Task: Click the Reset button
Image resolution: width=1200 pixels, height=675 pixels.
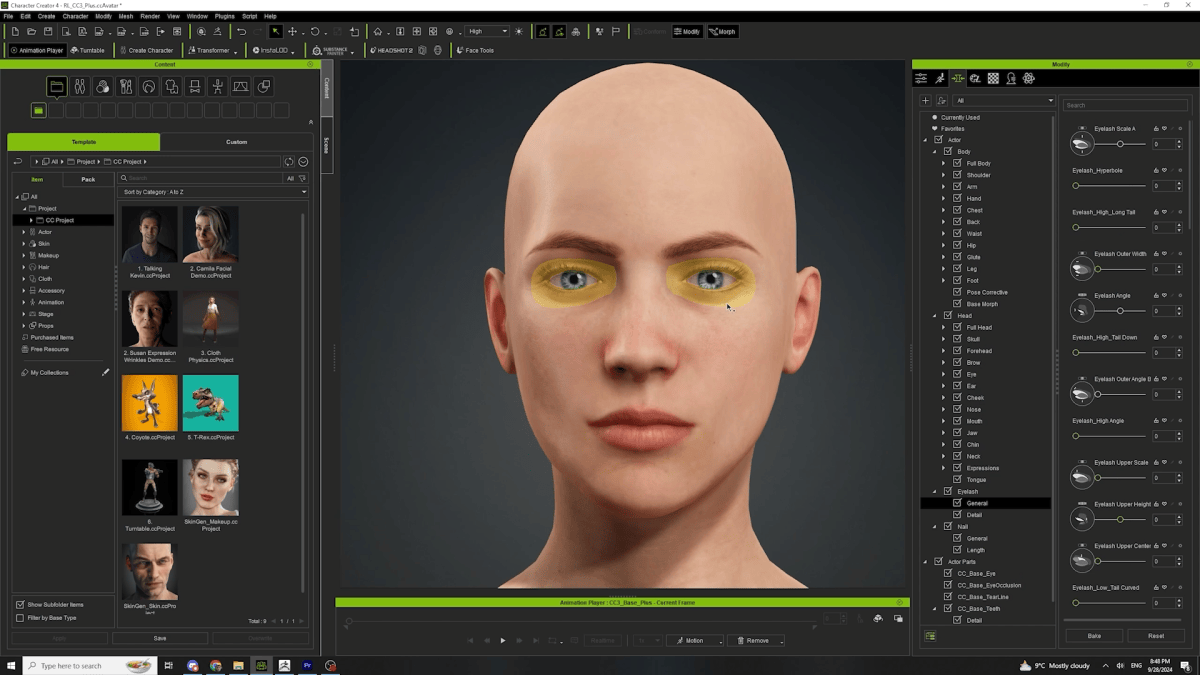Action: 1156,636
